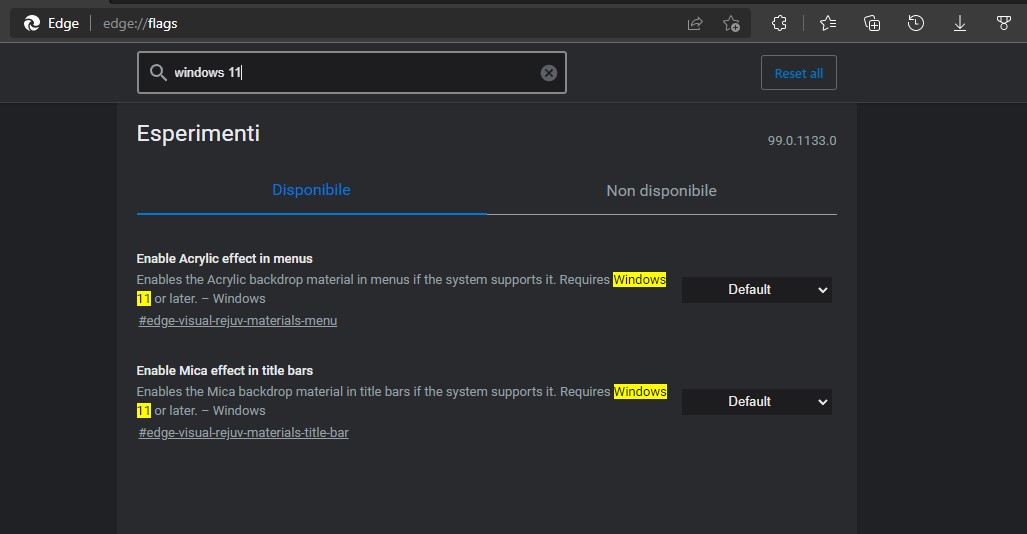This screenshot has width=1027, height=534.
Task: Click the Acrylic backdrop description text
Action: [401, 289]
